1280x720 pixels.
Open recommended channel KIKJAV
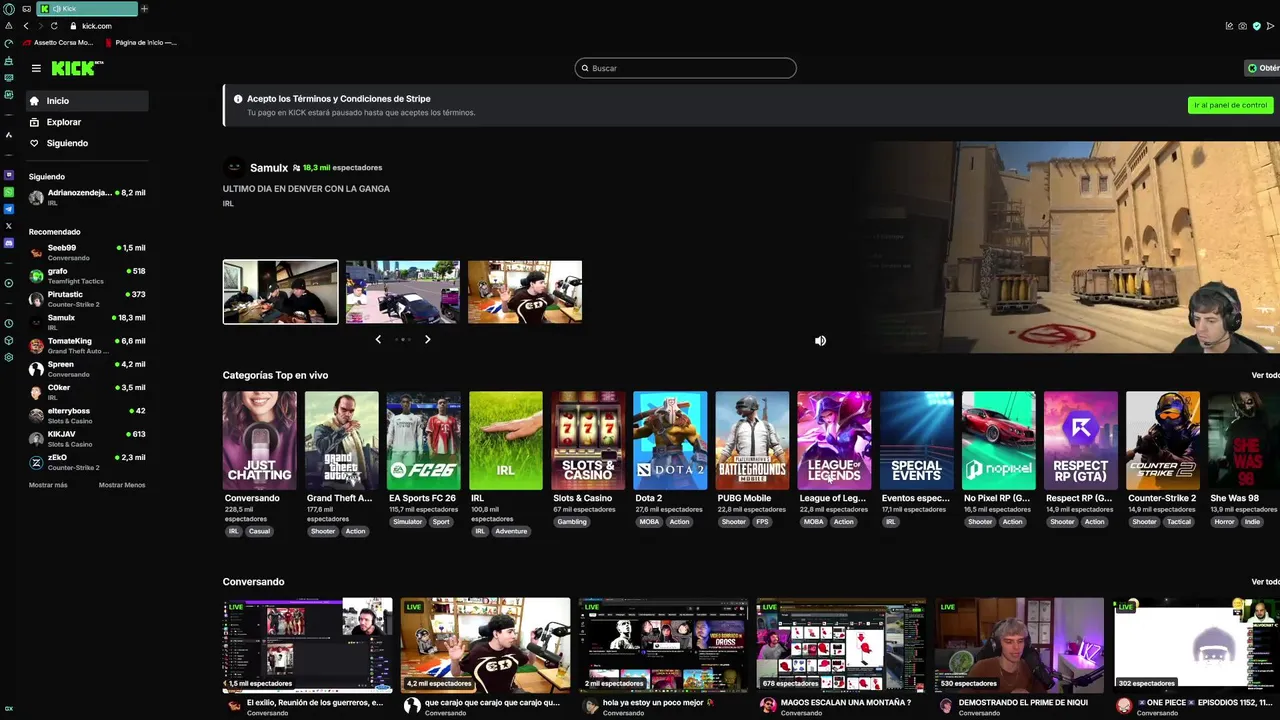tap(87, 438)
